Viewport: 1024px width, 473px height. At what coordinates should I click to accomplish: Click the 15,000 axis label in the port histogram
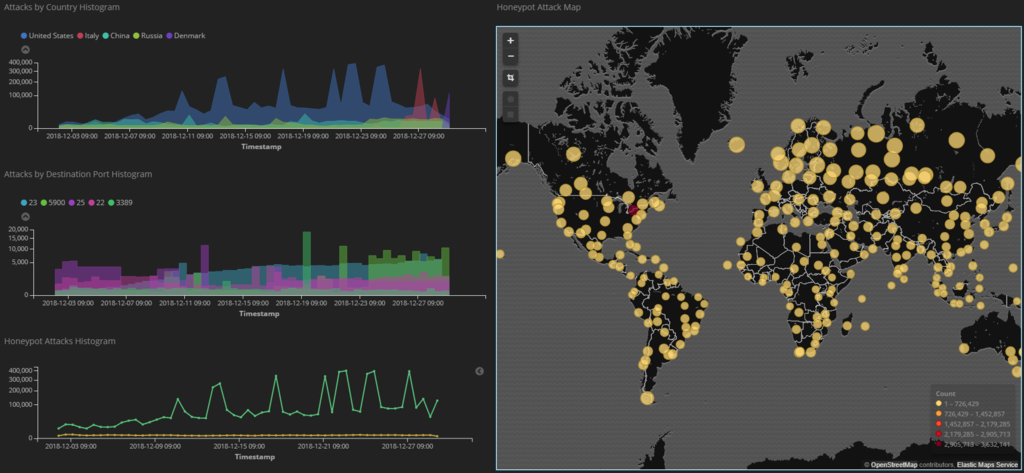click(x=18, y=239)
